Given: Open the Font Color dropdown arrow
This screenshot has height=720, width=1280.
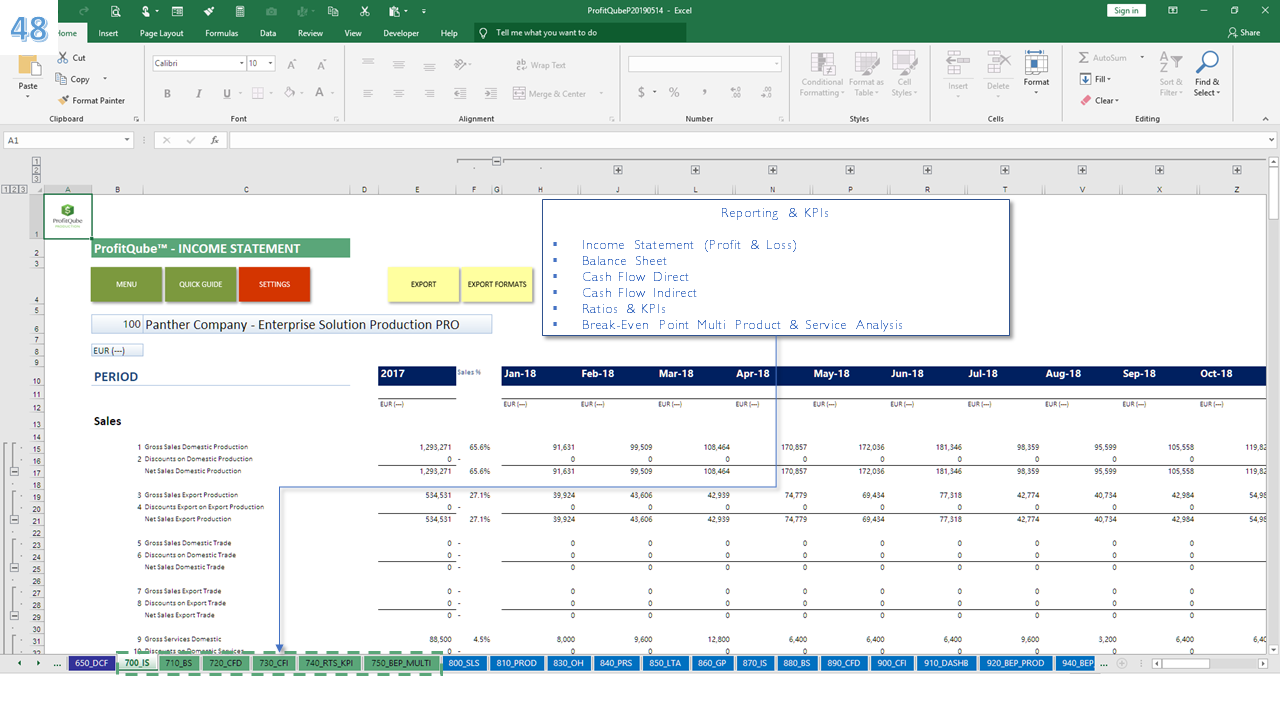Looking at the screenshot, I should [332, 93].
